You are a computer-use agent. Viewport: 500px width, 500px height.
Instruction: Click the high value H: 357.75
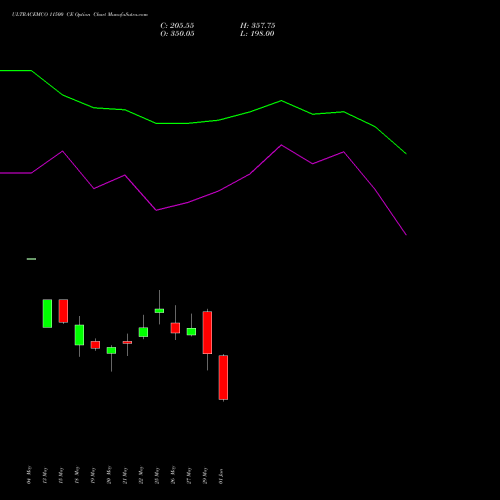[258, 26]
